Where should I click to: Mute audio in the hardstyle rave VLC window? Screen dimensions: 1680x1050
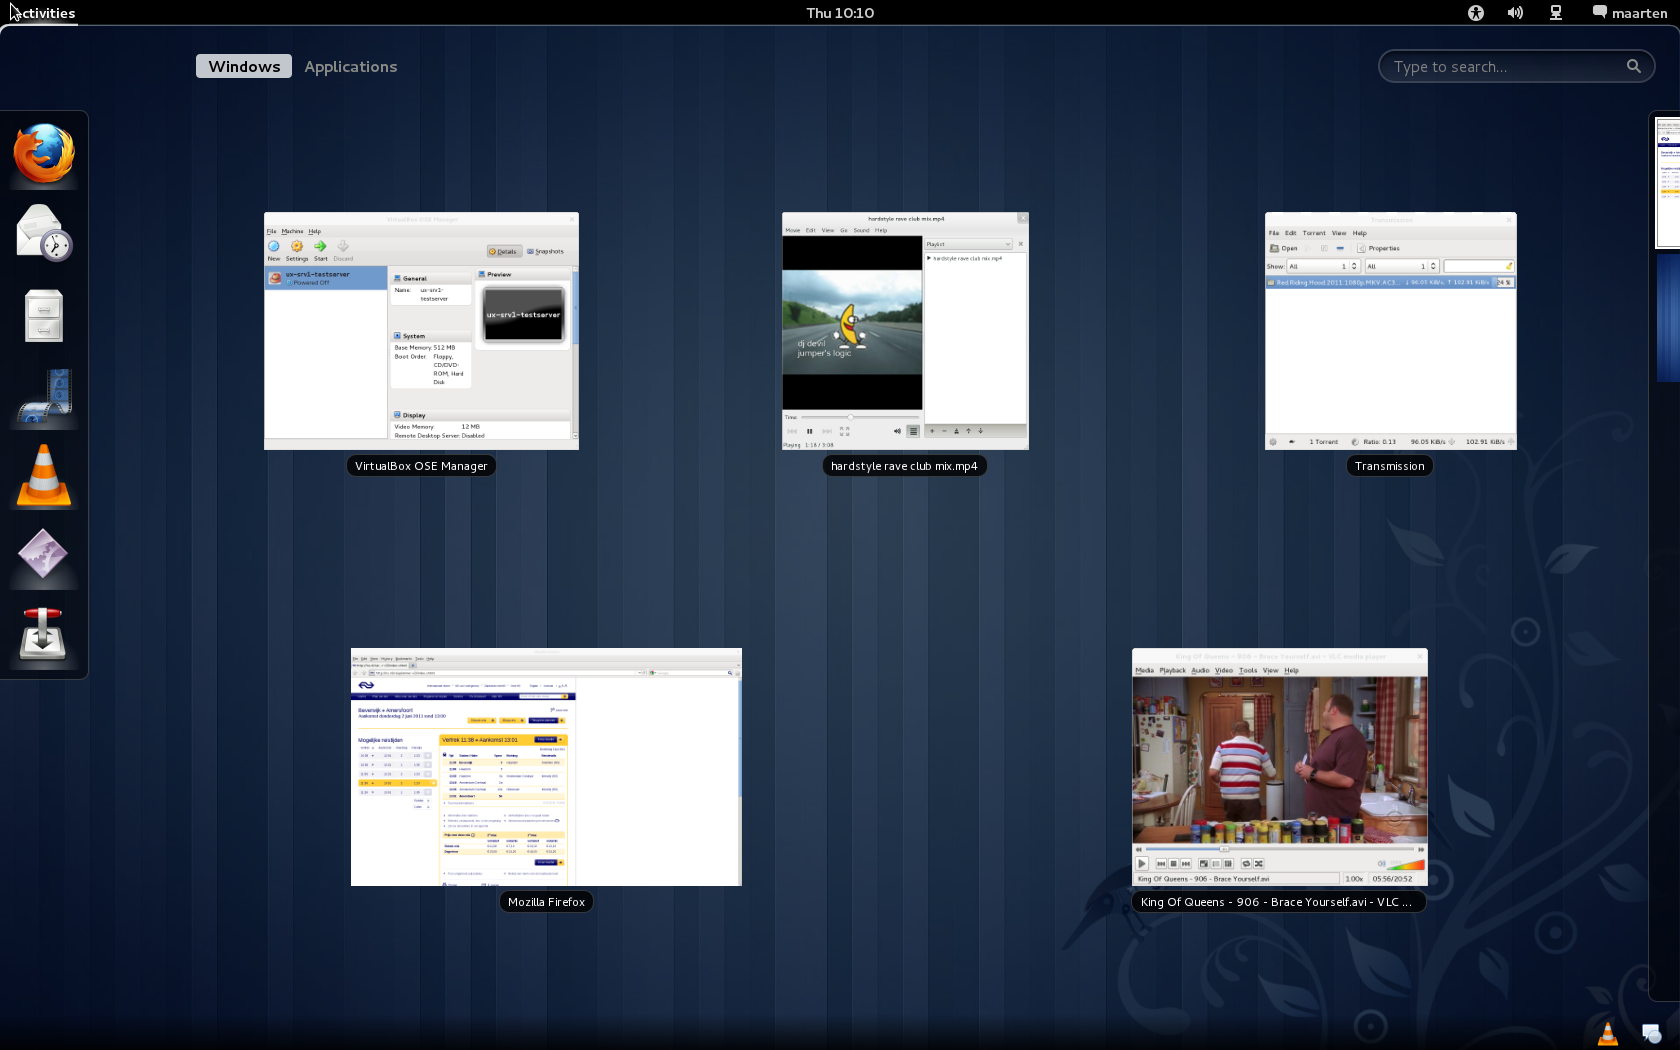click(897, 431)
